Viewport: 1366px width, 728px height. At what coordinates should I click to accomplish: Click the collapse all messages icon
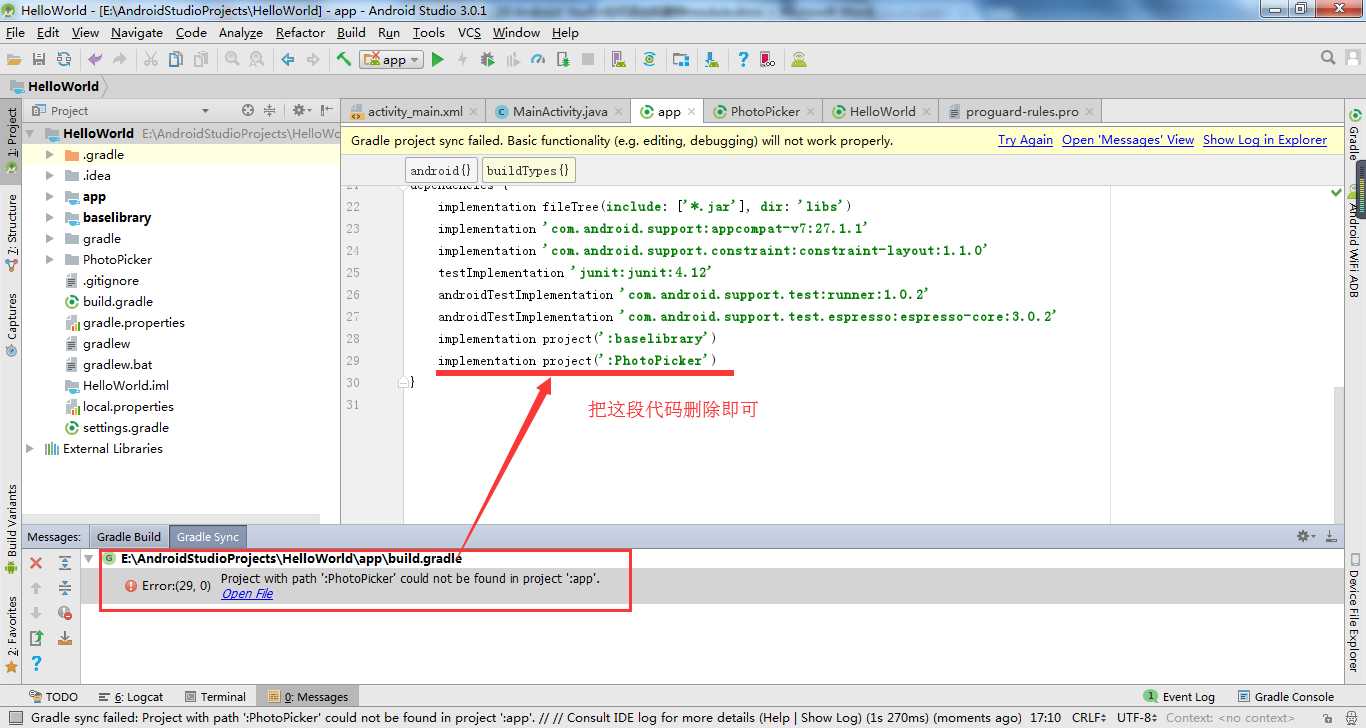click(x=65, y=588)
